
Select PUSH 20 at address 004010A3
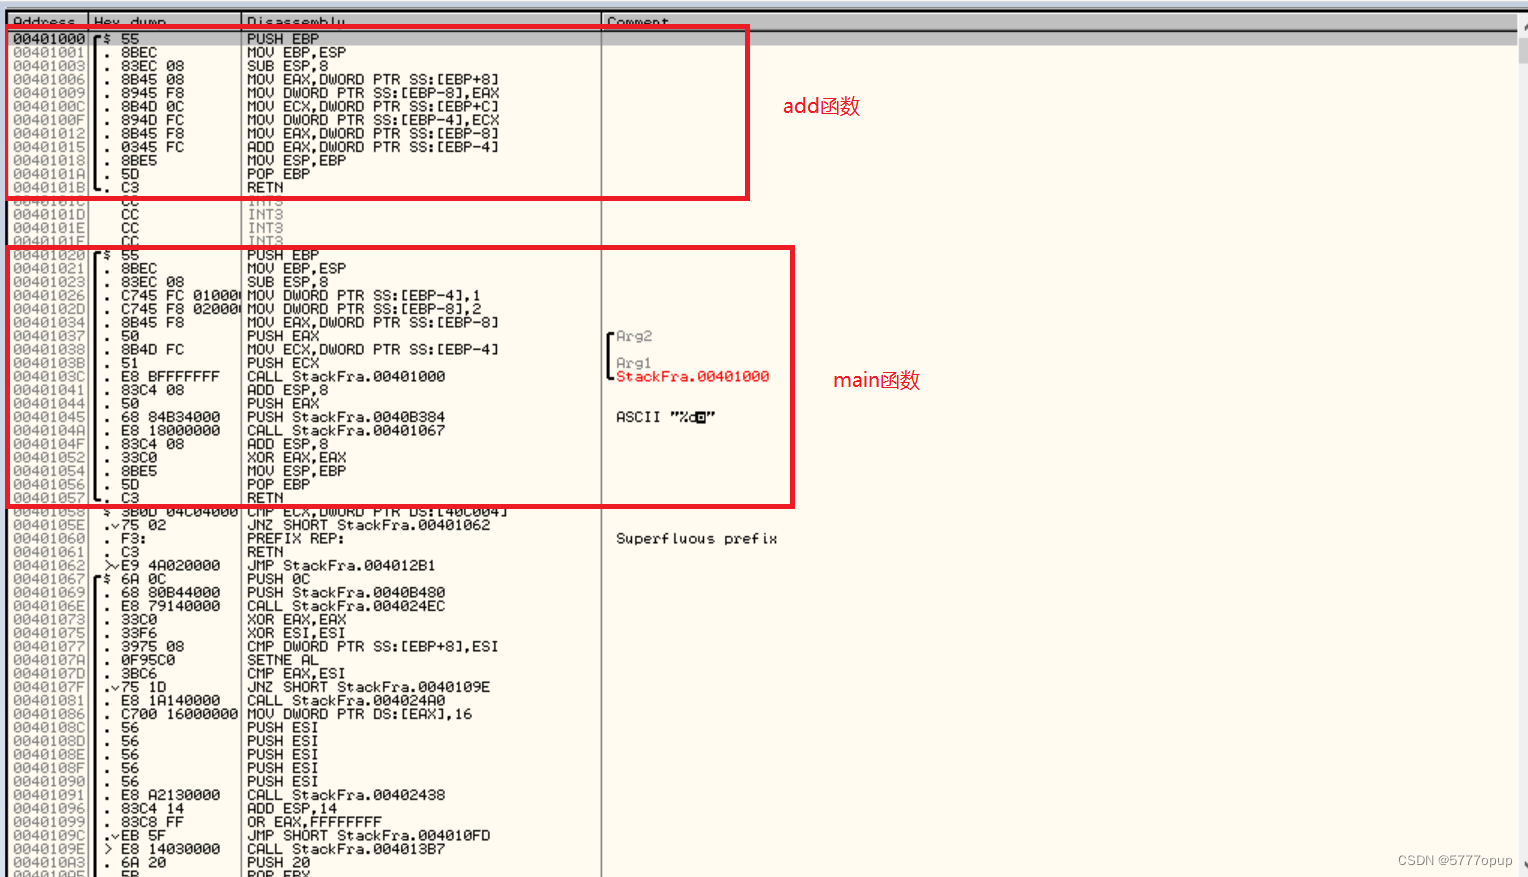click(278, 862)
